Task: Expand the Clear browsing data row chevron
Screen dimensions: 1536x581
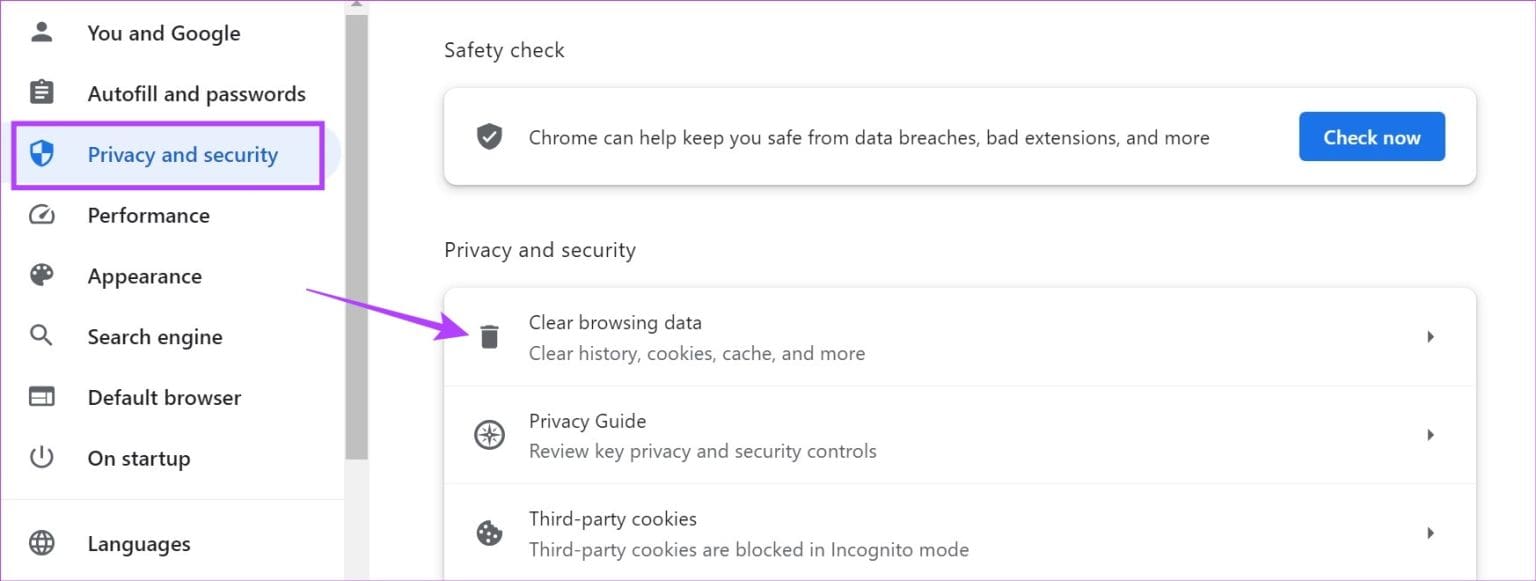Action: 1430,337
